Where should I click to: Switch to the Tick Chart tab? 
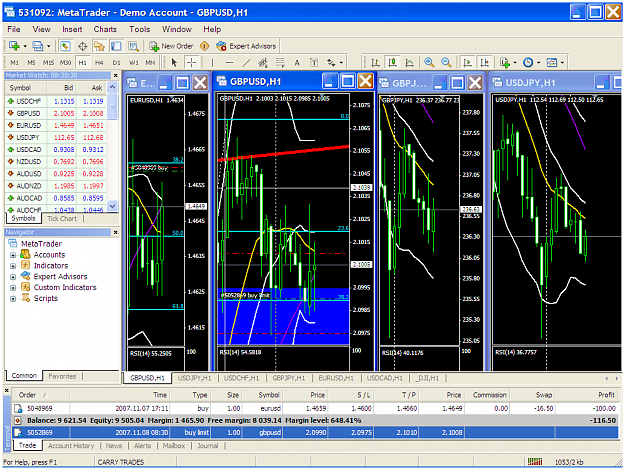tap(62, 218)
